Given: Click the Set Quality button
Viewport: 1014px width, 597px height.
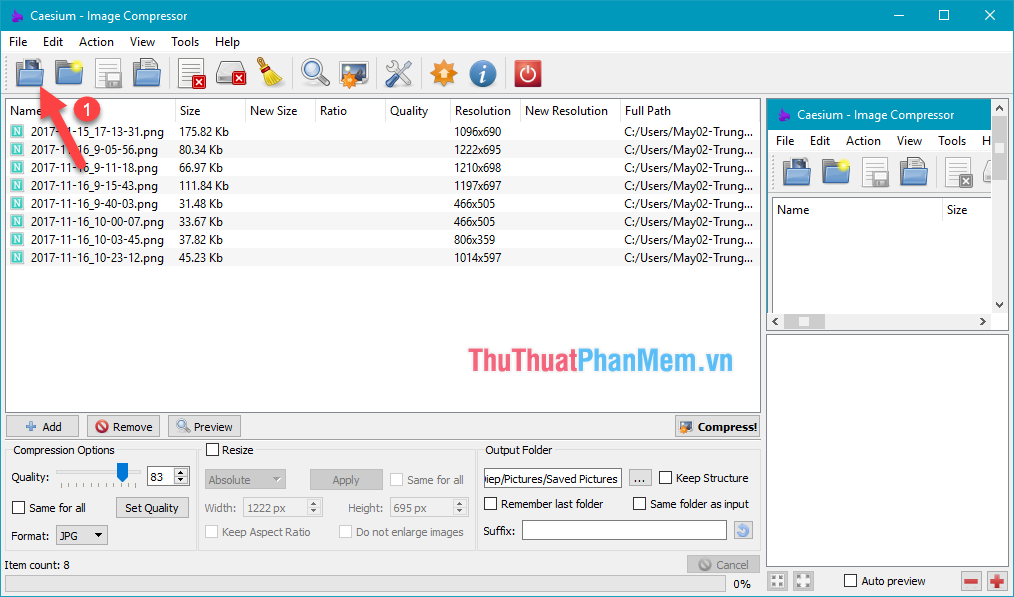Looking at the screenshot, I should pyautogui.click(x=152, y=507).
